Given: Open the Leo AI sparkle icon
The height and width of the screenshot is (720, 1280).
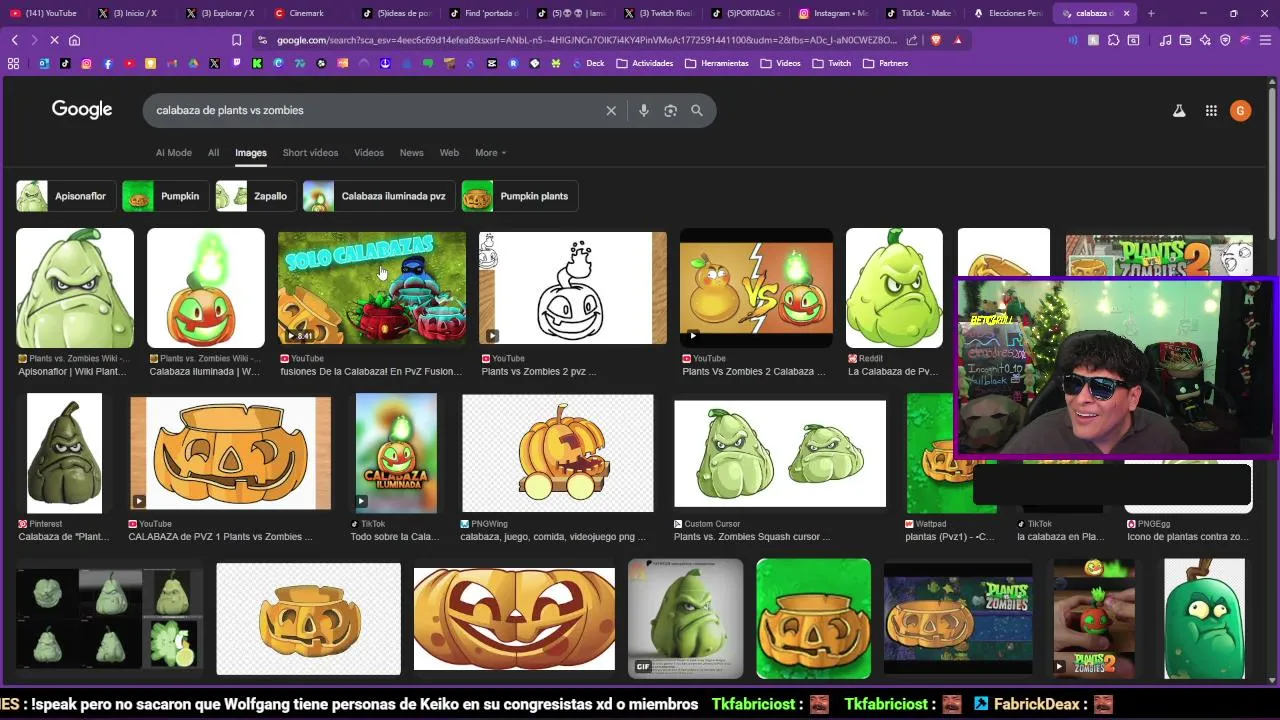Looking at the screenshot, I should 1205,40.
